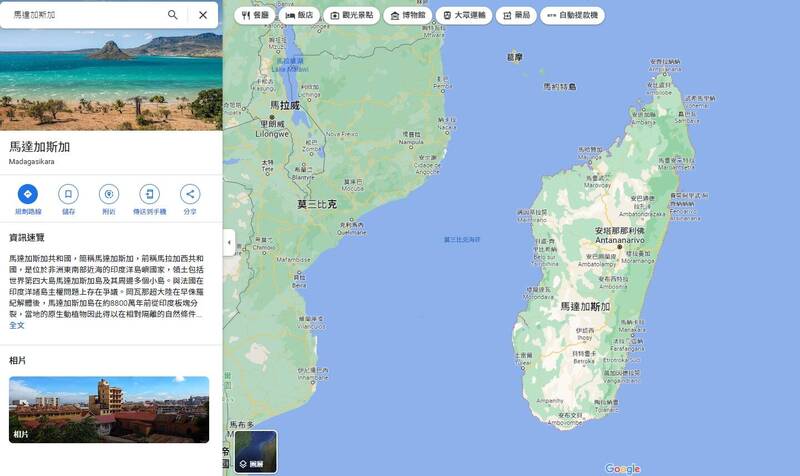The height and width of the screenshot is (476, 800).
Task: Filter by museums chip (博物館)
Action: [408, 15]
